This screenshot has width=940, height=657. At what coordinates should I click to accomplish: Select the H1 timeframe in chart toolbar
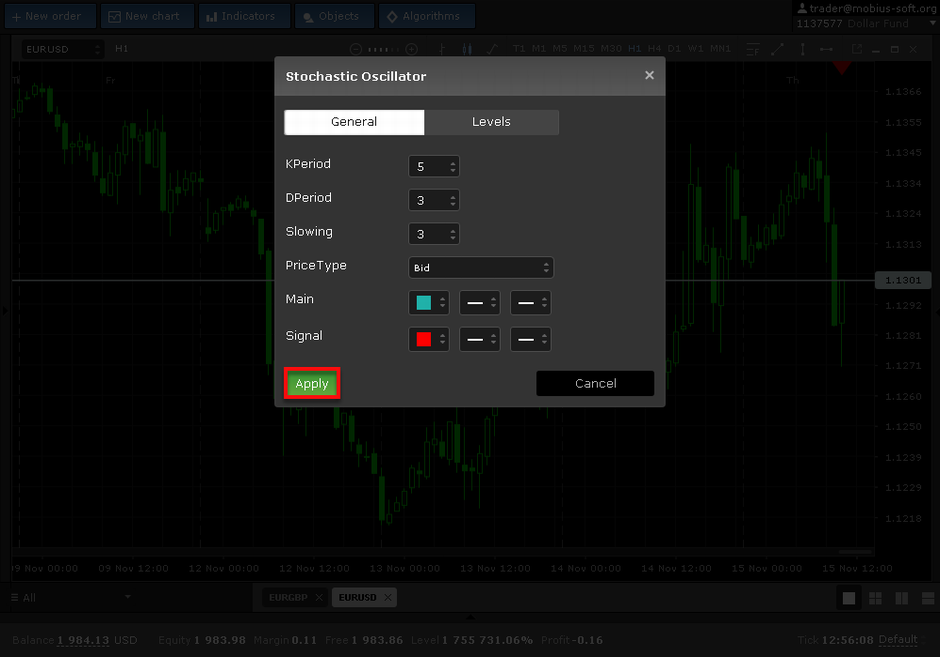pos(635,49)
